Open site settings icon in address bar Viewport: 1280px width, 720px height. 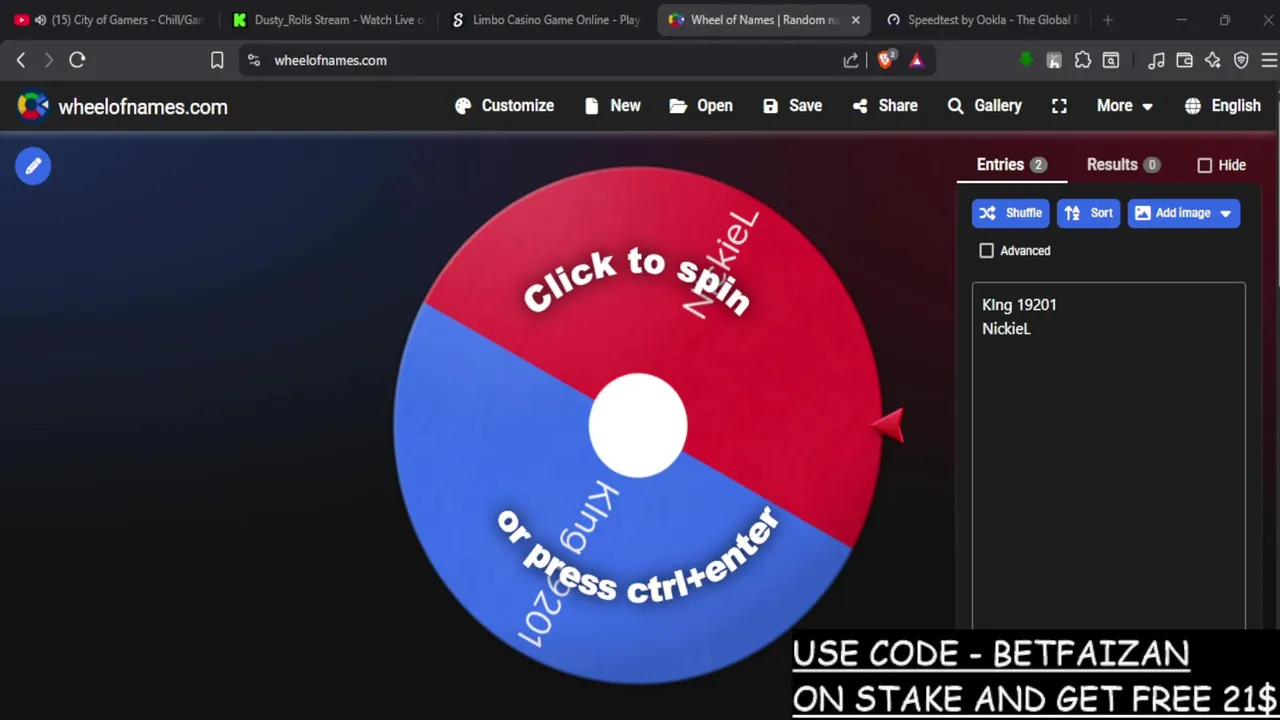point(254,60)
